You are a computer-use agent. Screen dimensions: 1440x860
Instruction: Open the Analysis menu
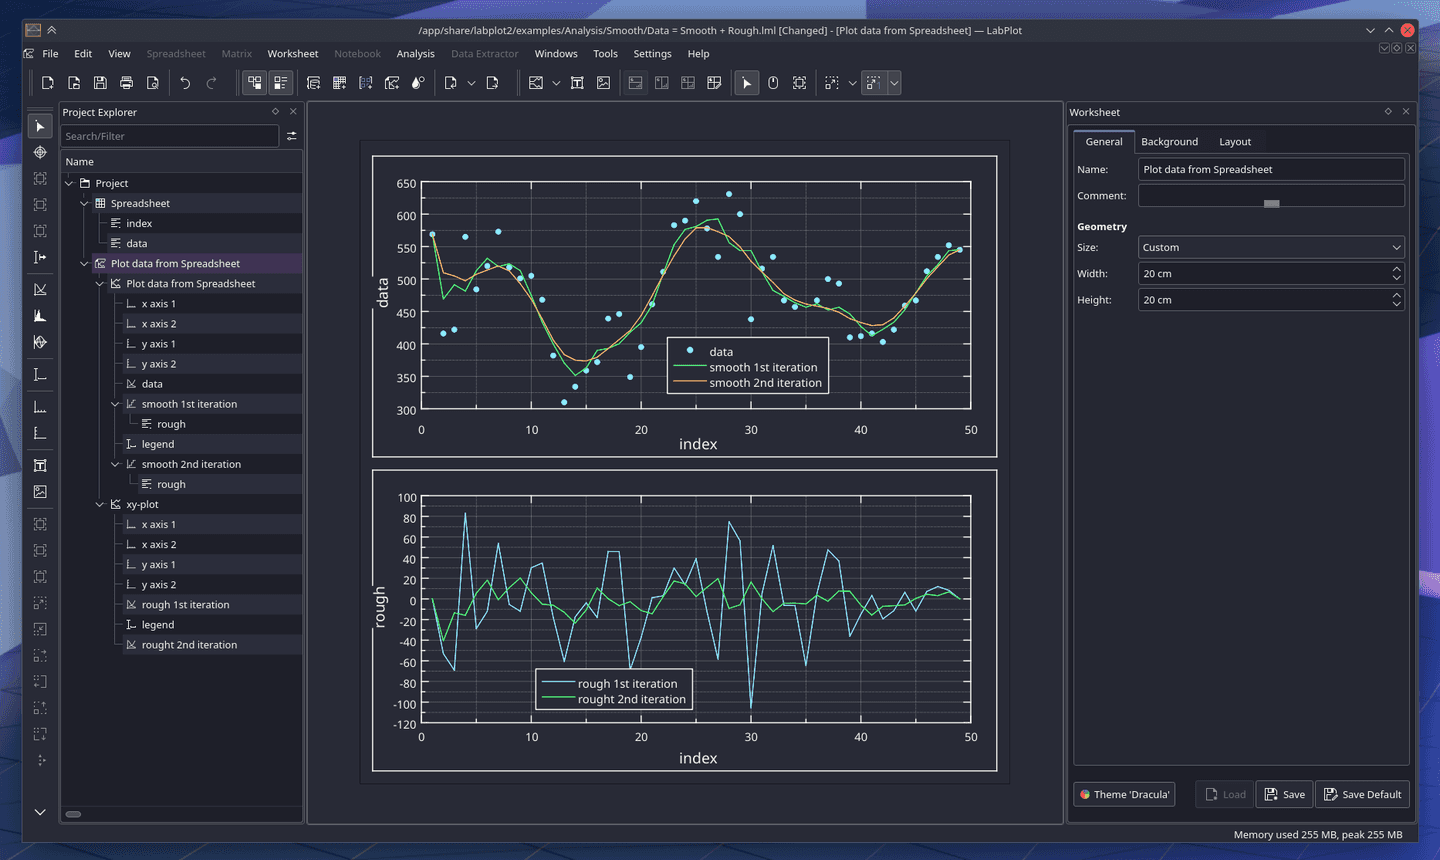[415, 53]
